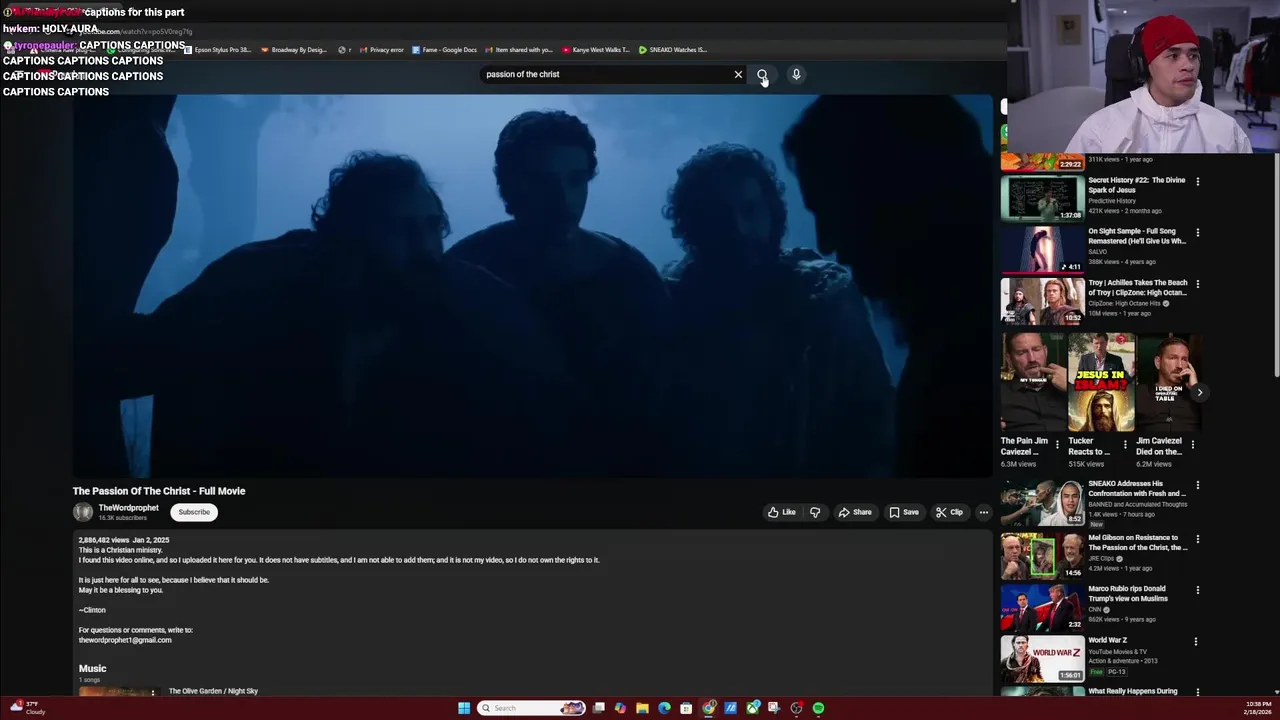Open options menu for 'Mel Gibson on Resistance' video
This screenshot has width=1280, height=720.
(x=1197, y=539)
